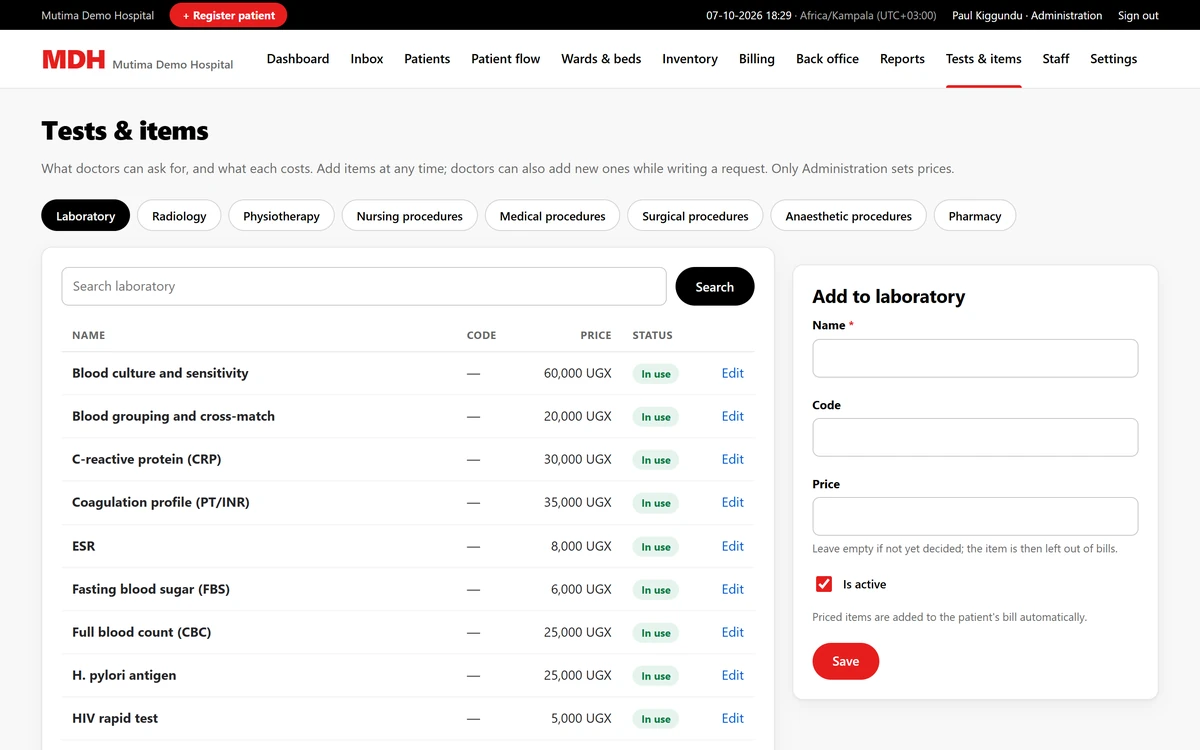Click the Register patient button

click(x=228, y=15)
